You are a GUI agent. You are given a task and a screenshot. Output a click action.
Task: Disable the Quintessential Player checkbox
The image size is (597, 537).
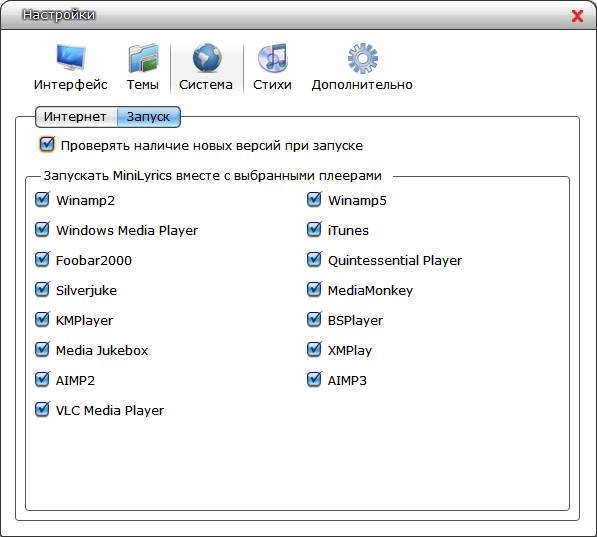[x=314, y=259]
